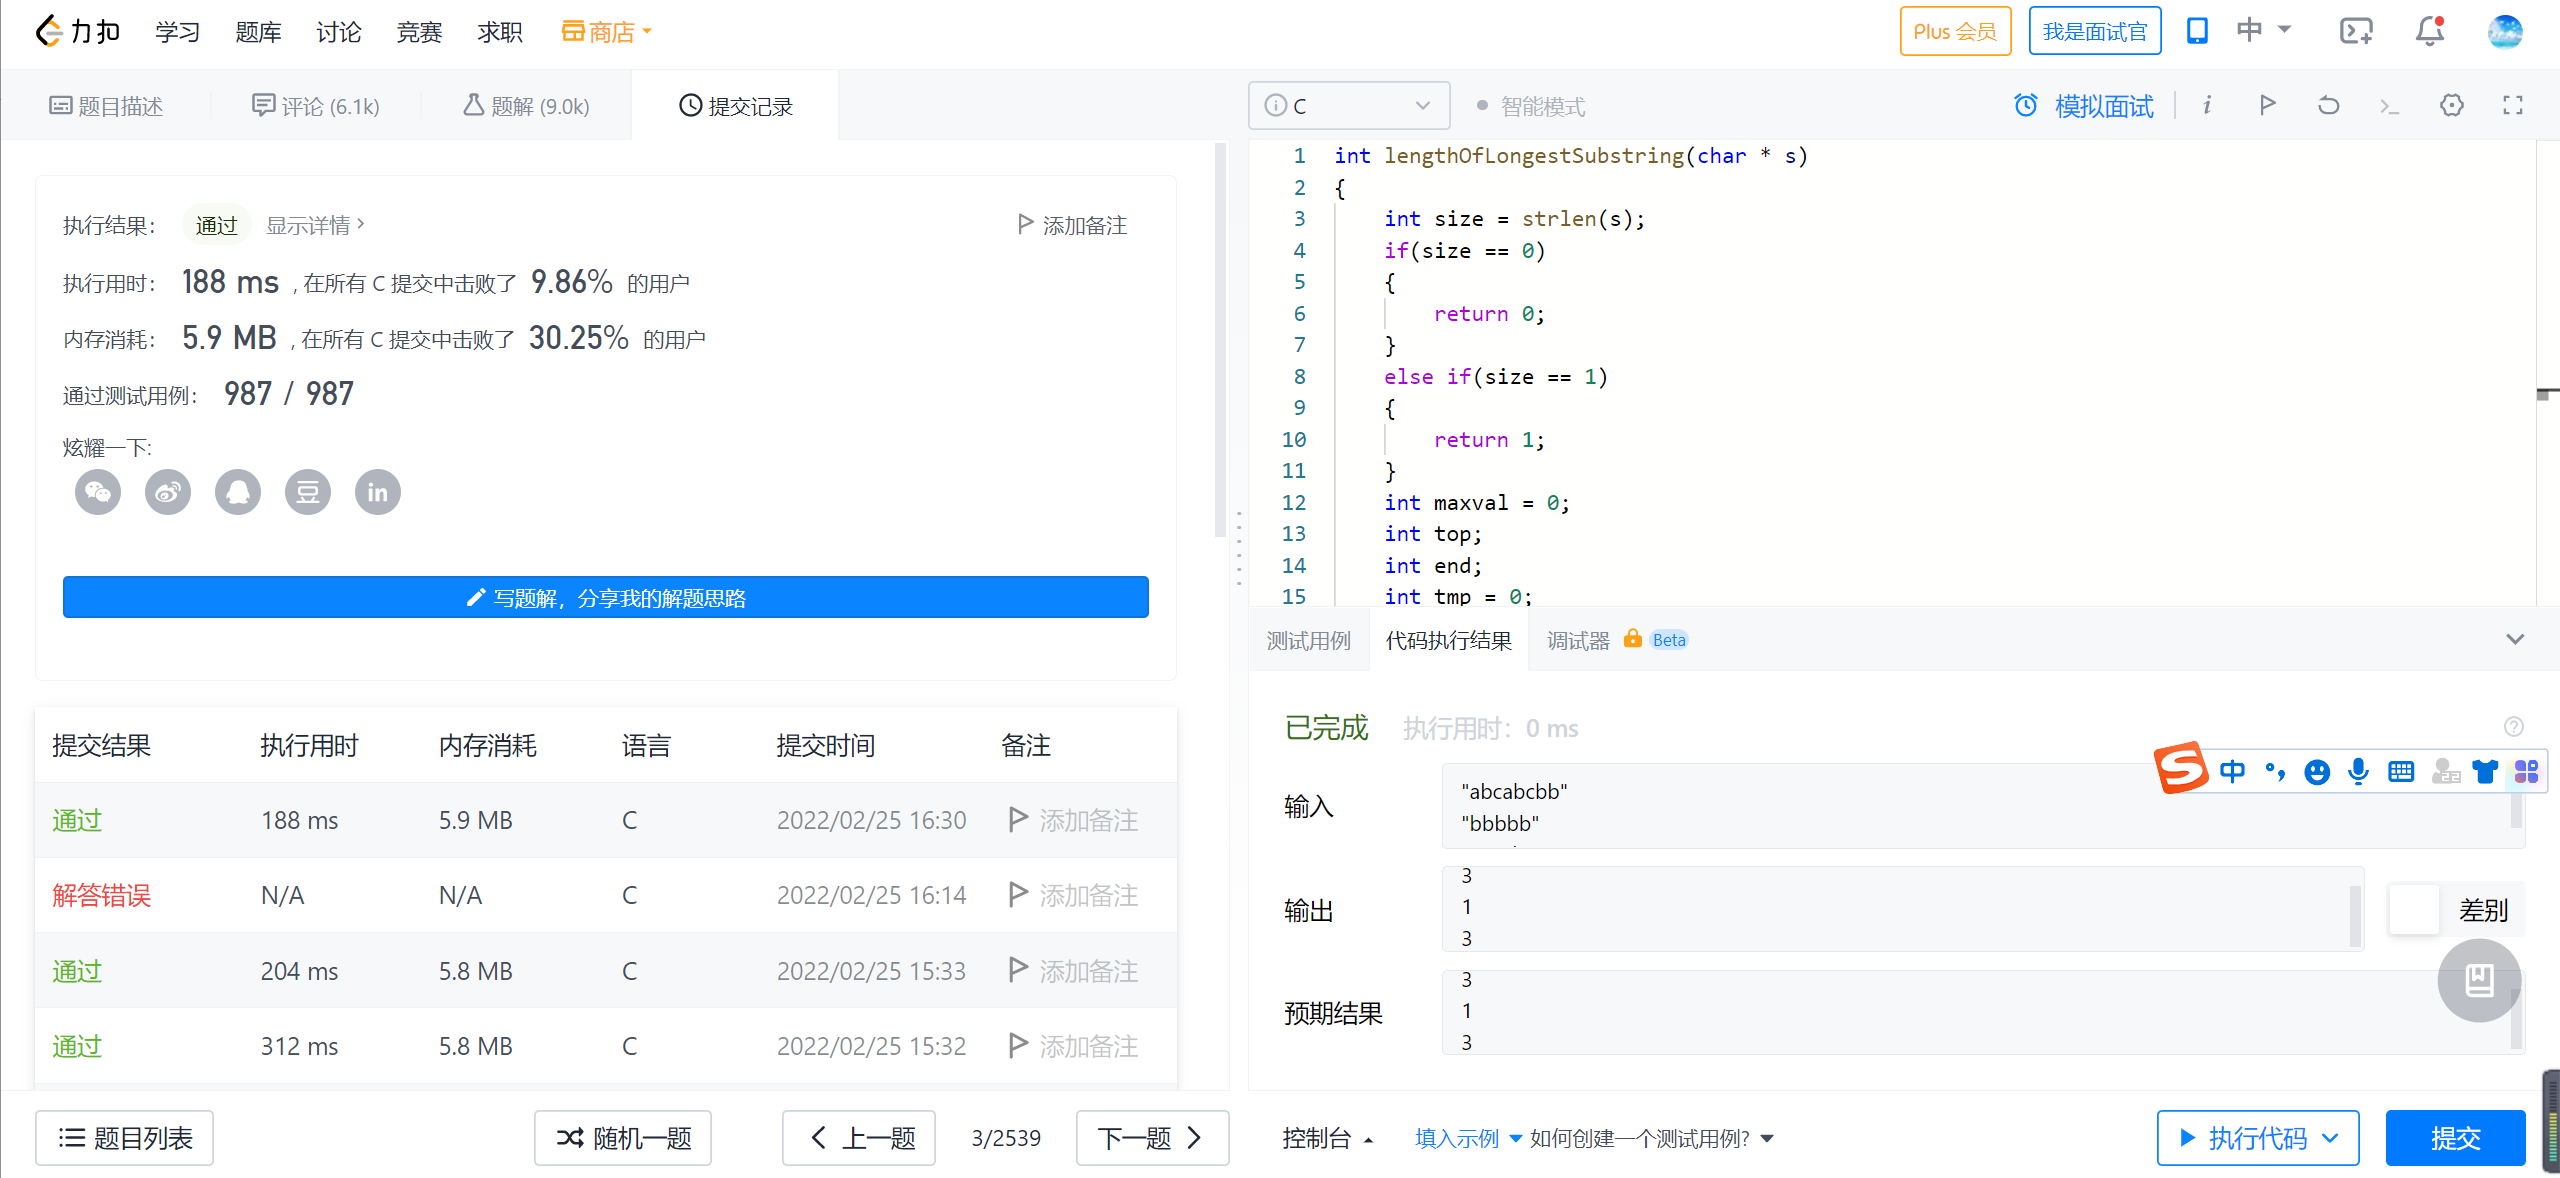Open the floating notes bookmark button

[x=2478, y=980]
